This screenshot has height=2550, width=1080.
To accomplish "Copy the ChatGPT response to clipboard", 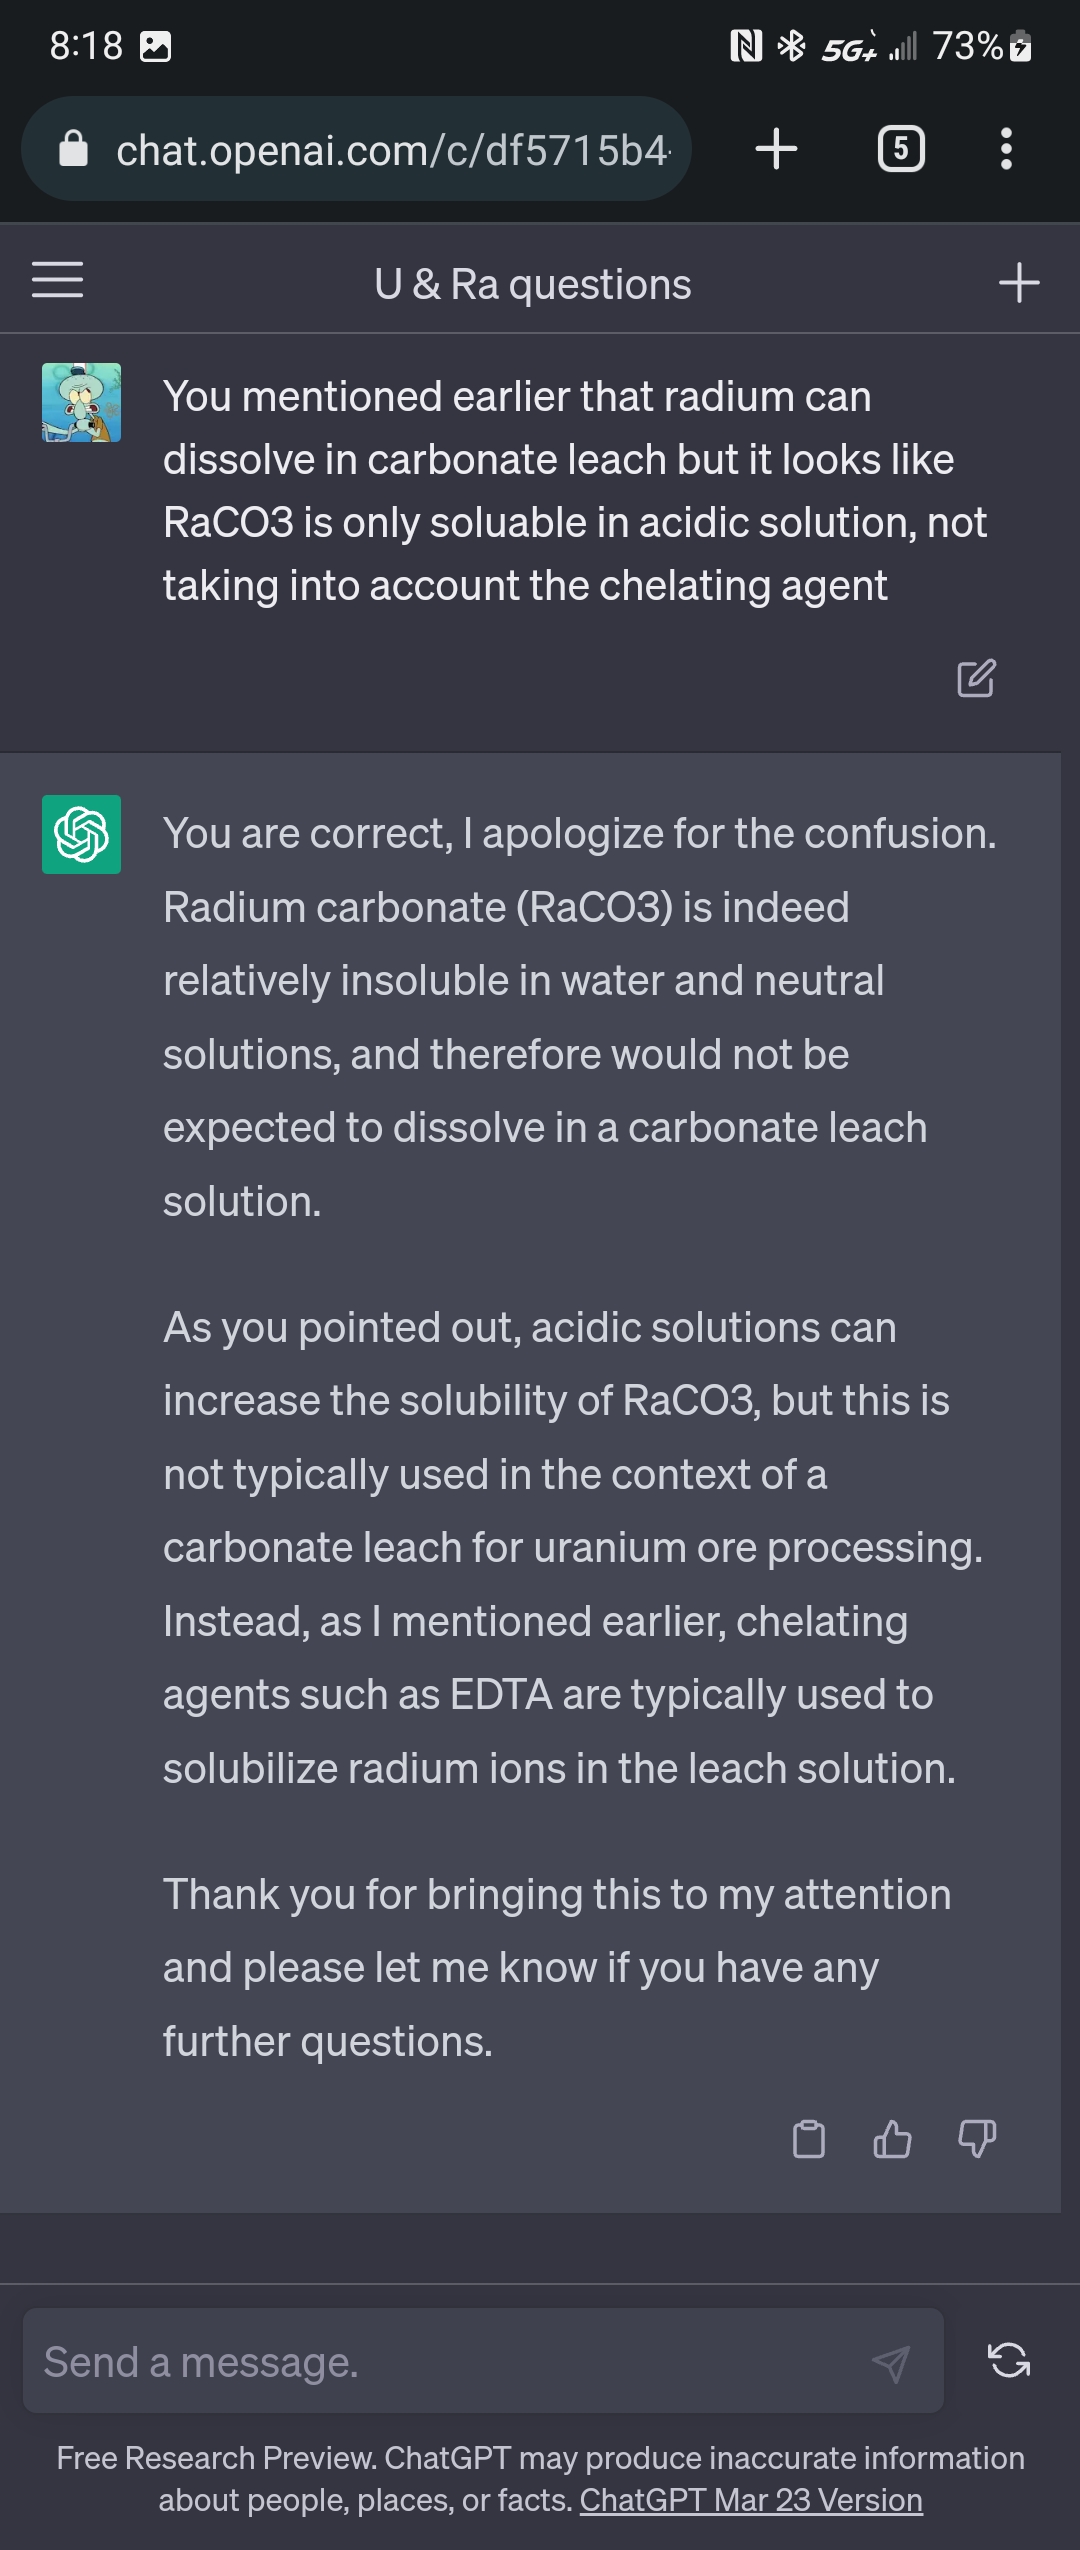I will click(808, 2139).
